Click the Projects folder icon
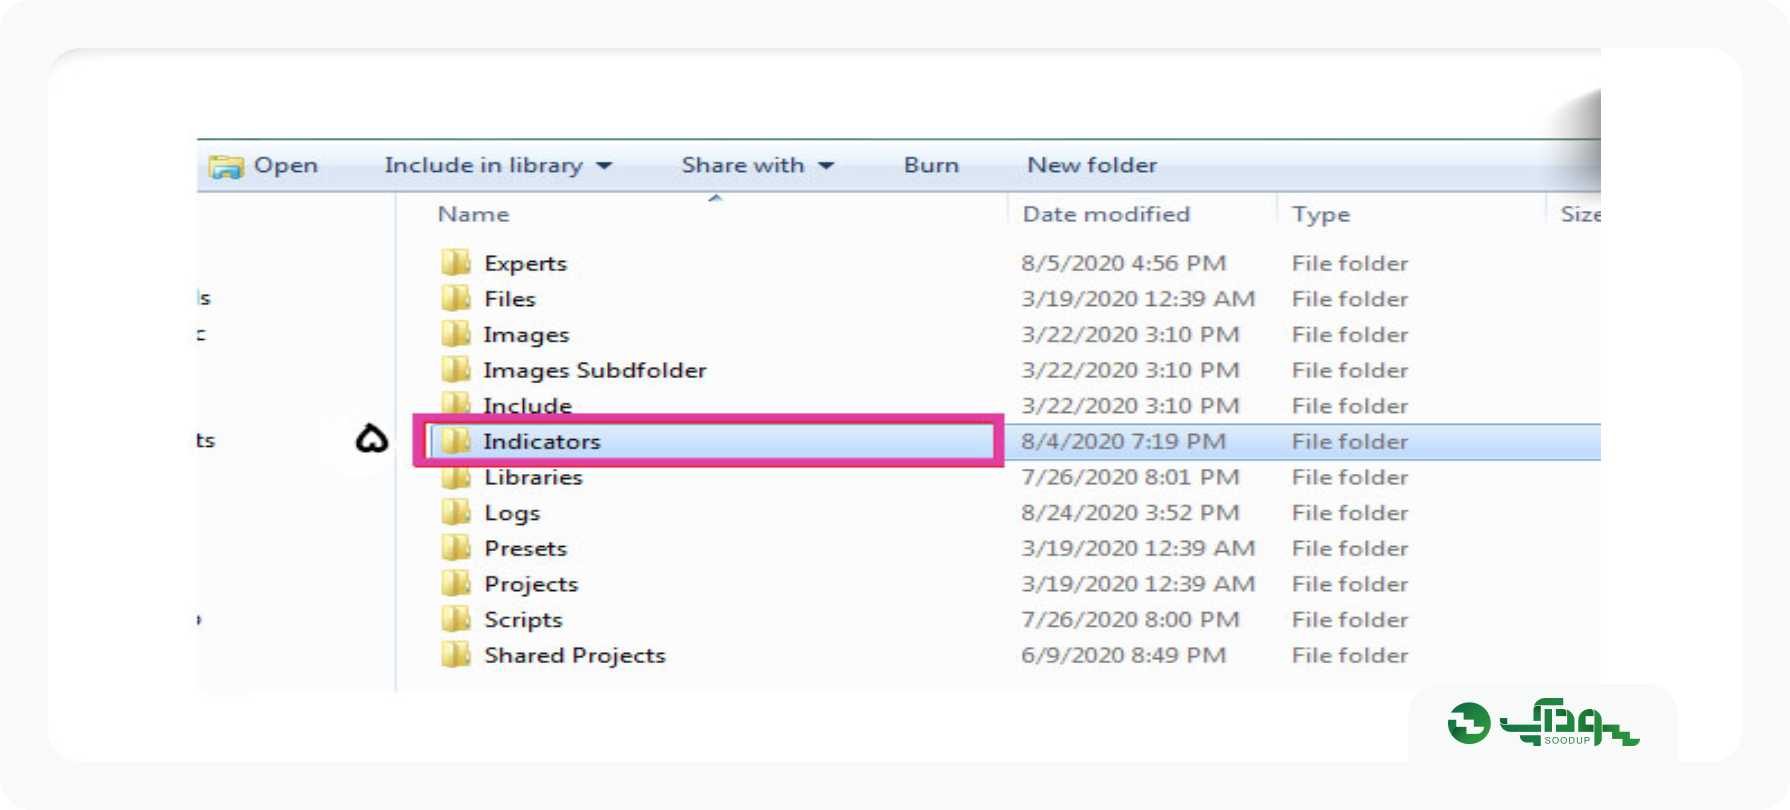This screenshot has height=810, width=1790. tap(456, 583)
